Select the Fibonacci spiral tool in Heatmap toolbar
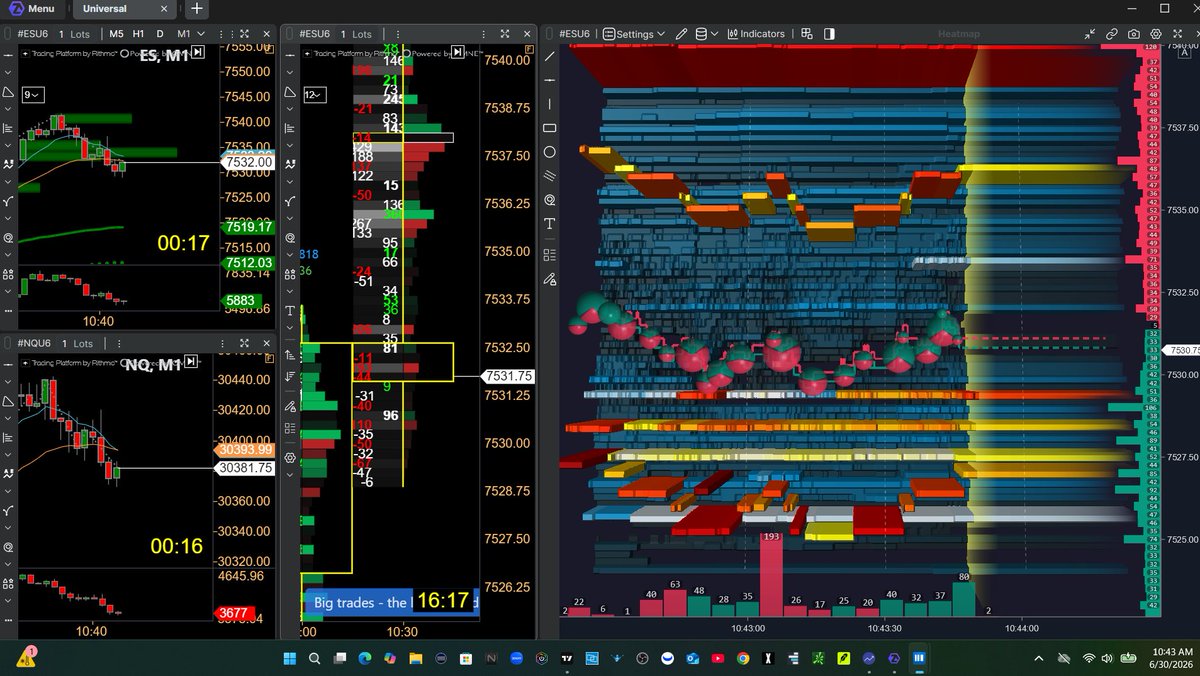 [x=549, y=199]
